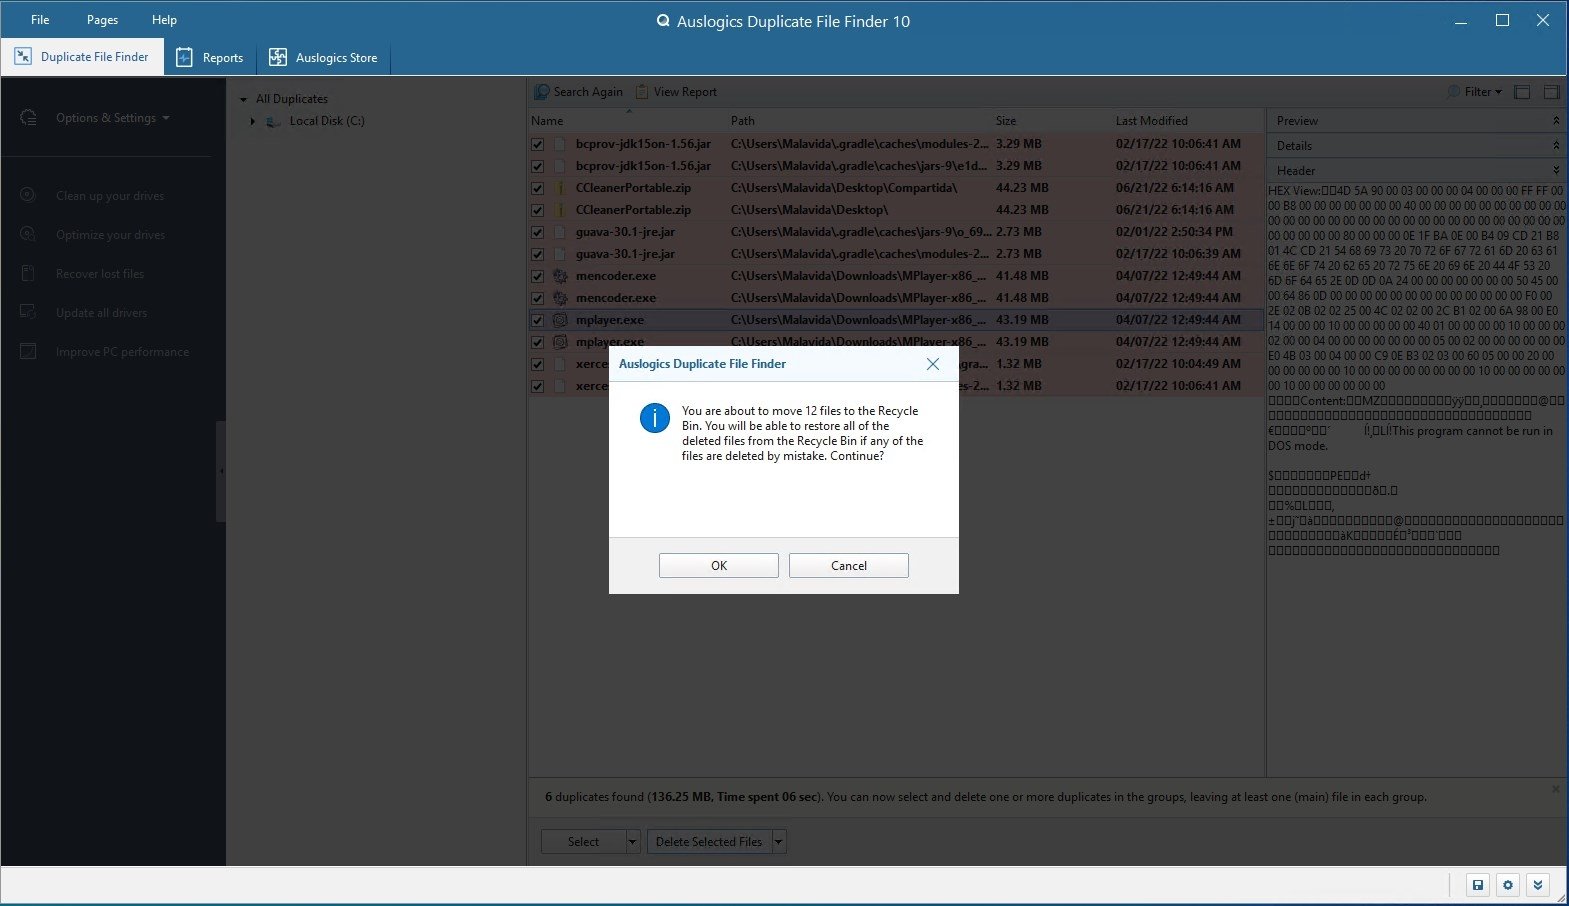Click the Local Disk (C:) drive icon
This screenshot has width=1569, height=906.
point(273,121)
